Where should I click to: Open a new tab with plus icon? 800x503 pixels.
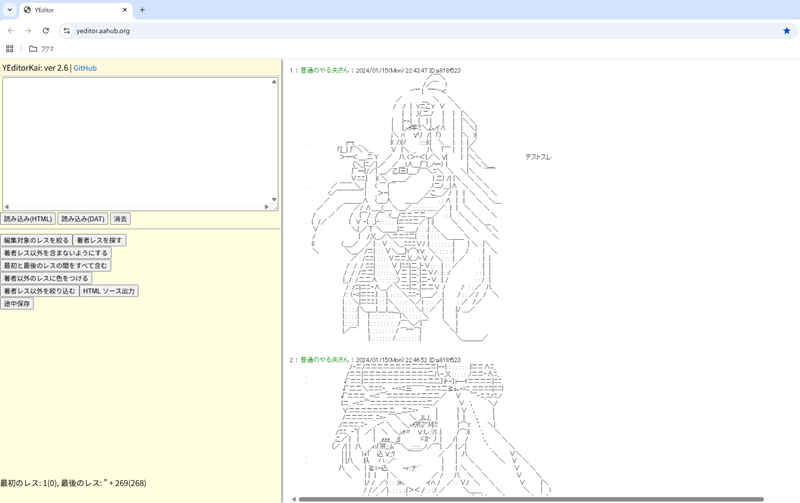click(142, 10)
